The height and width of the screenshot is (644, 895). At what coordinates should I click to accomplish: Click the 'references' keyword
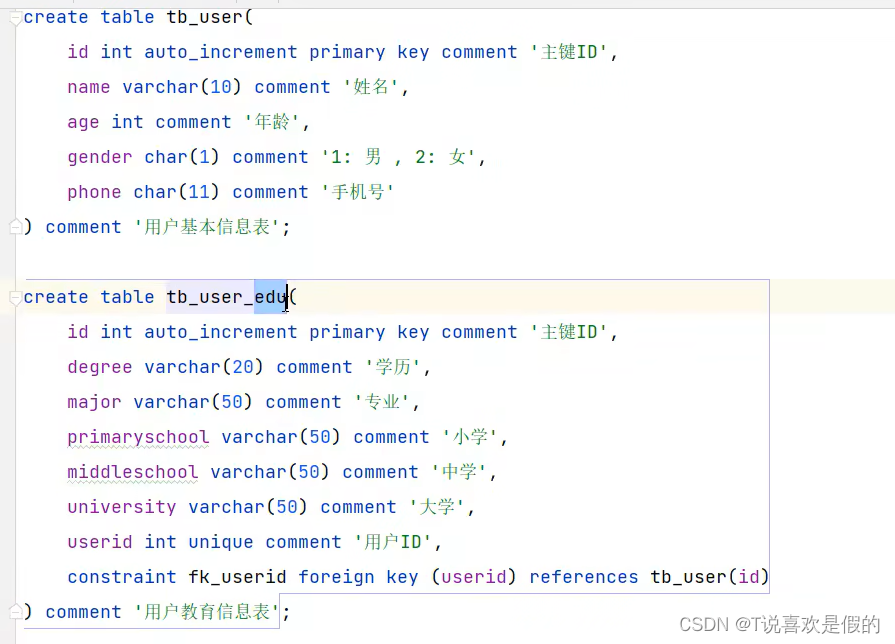(583, 577)
